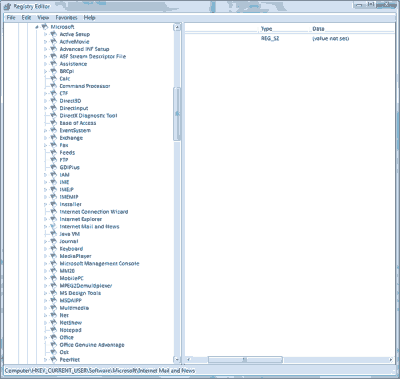This screenshot has height=379, width=400.
Task: Click the Internet Mail and News open folder icon
Action: pyautogui.click(x=53, y=227)
